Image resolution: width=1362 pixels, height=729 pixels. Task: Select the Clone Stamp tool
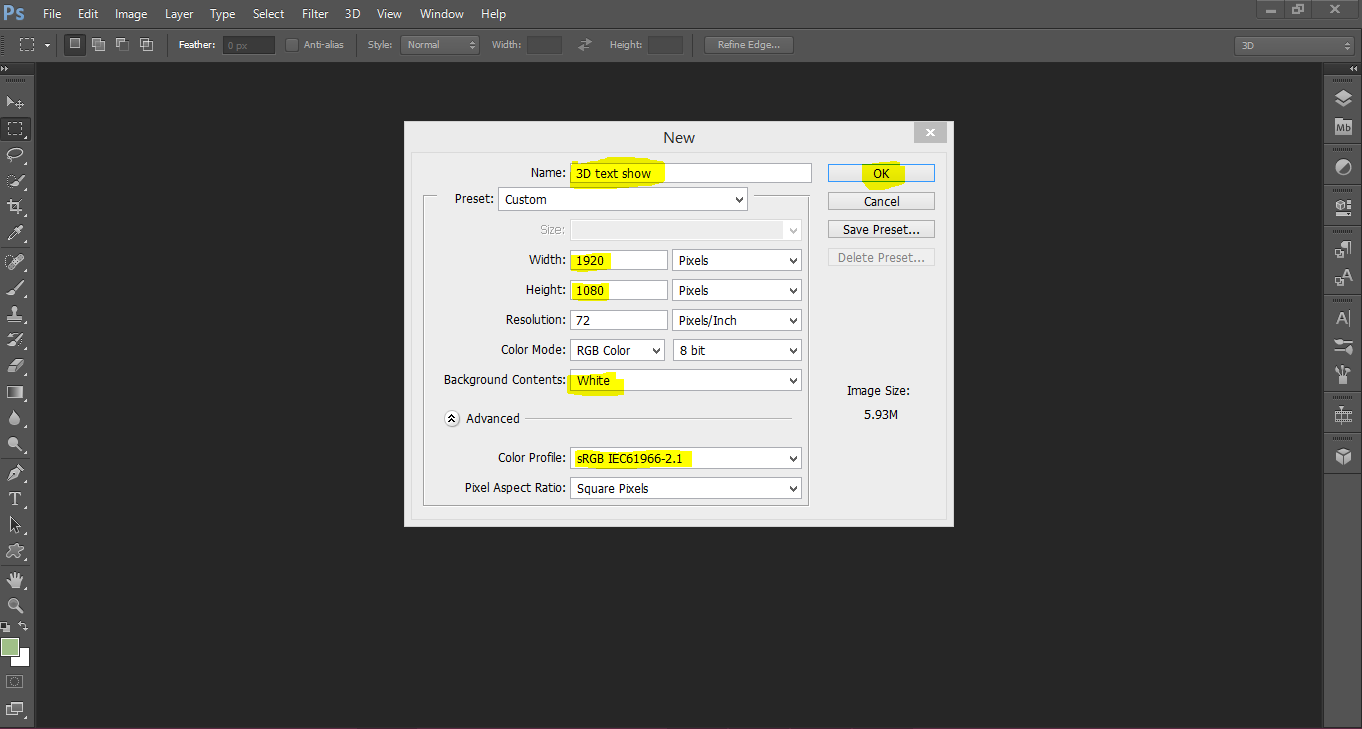pyautogui.click(x=15, y=314)
